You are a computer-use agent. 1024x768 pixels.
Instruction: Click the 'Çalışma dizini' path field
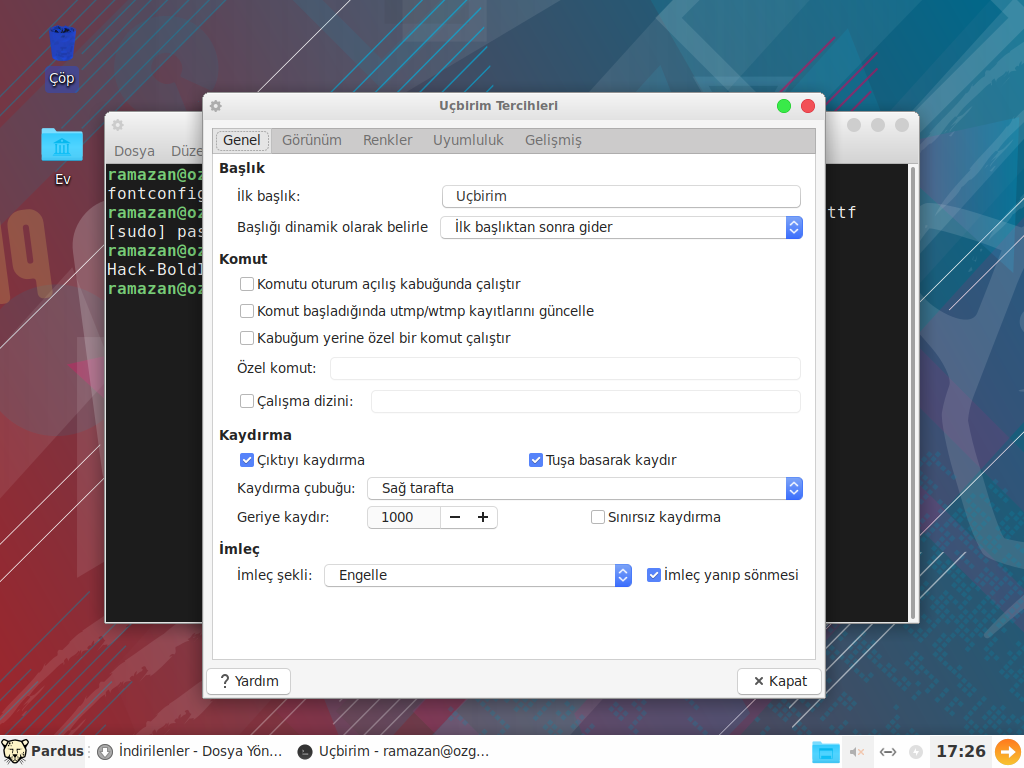586,402
